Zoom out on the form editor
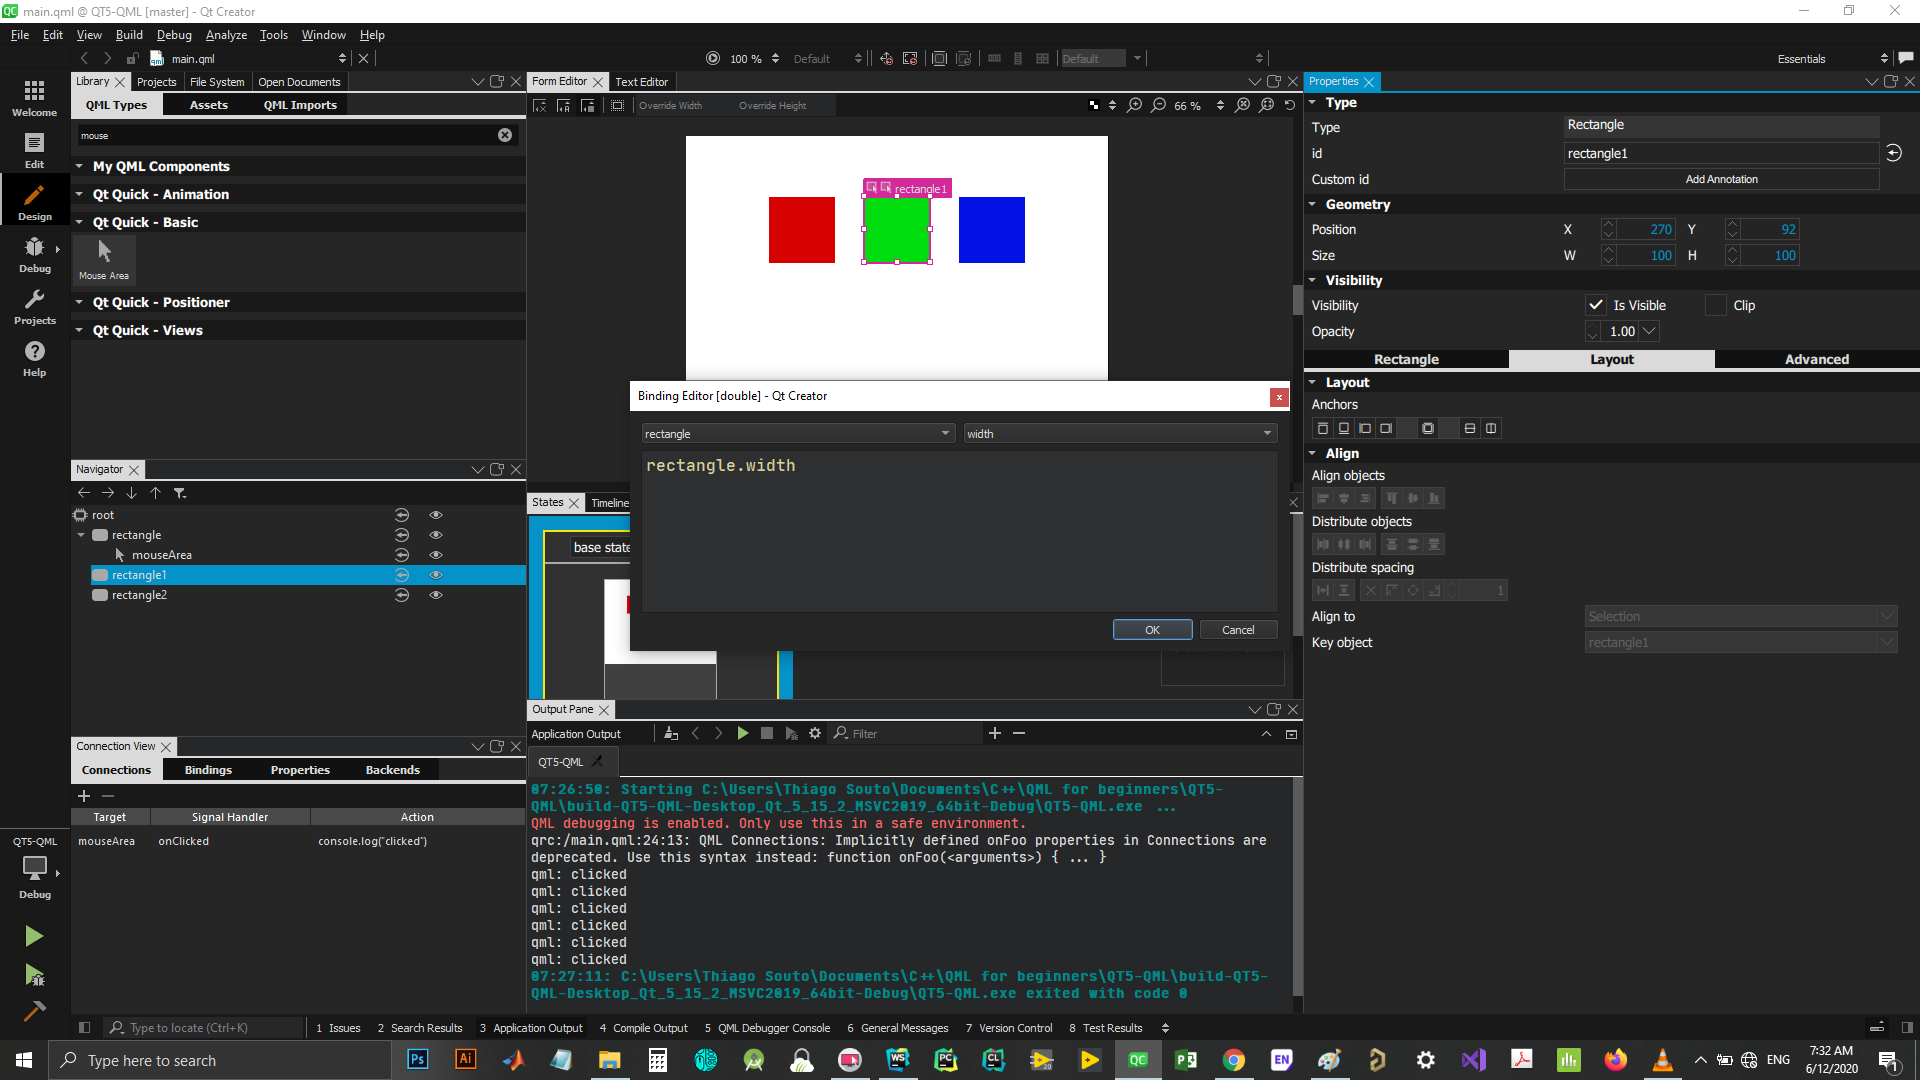 click(x=1159, y=105)
